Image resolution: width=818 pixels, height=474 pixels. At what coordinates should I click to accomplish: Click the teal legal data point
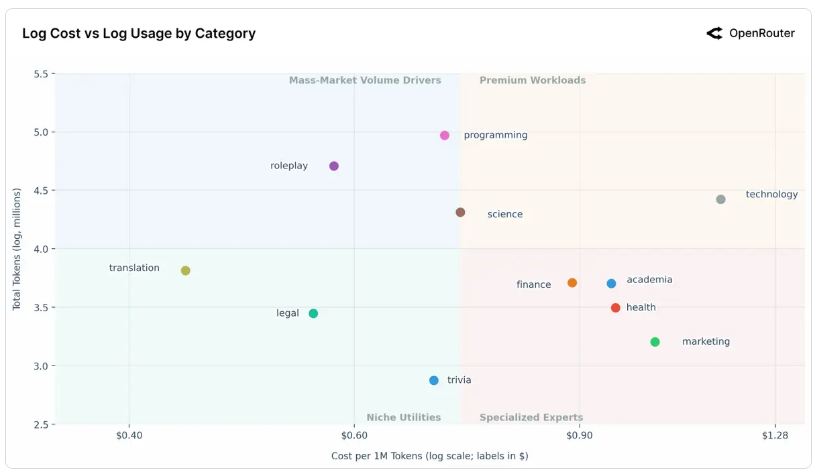[313, 313]
